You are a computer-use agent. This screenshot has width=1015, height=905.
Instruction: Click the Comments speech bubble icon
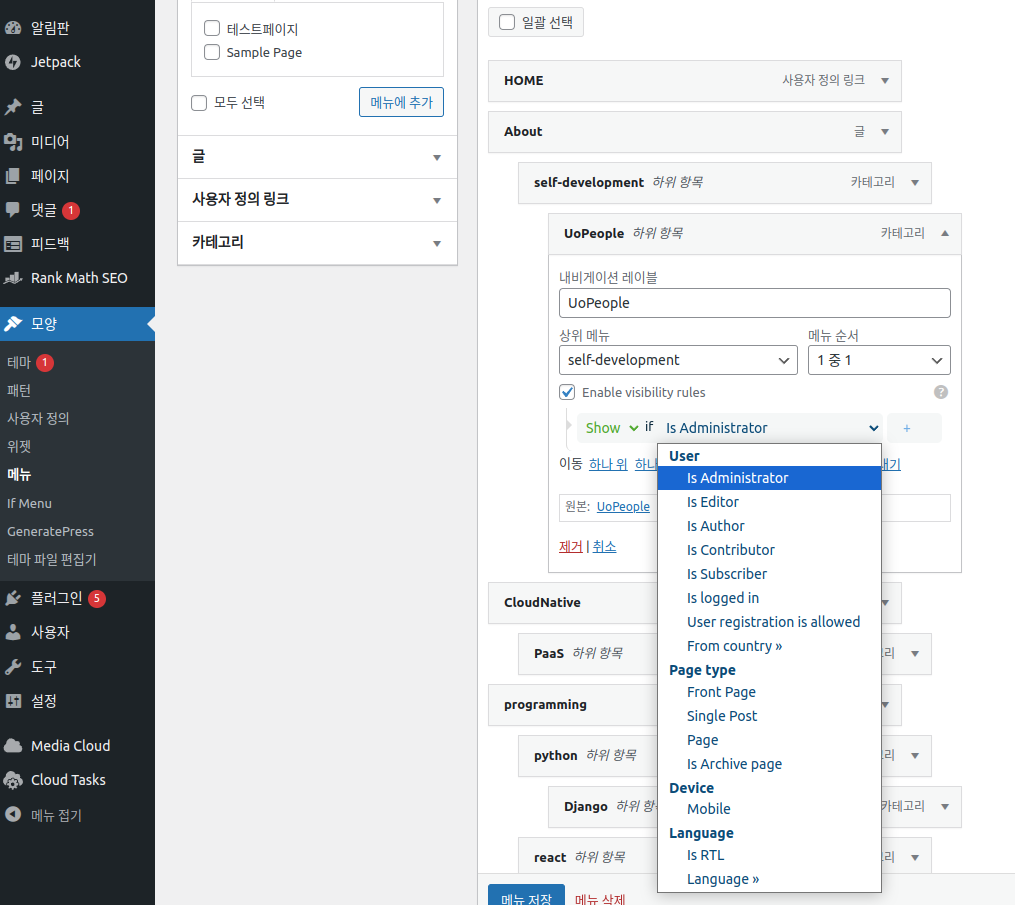tap(13, 210)
